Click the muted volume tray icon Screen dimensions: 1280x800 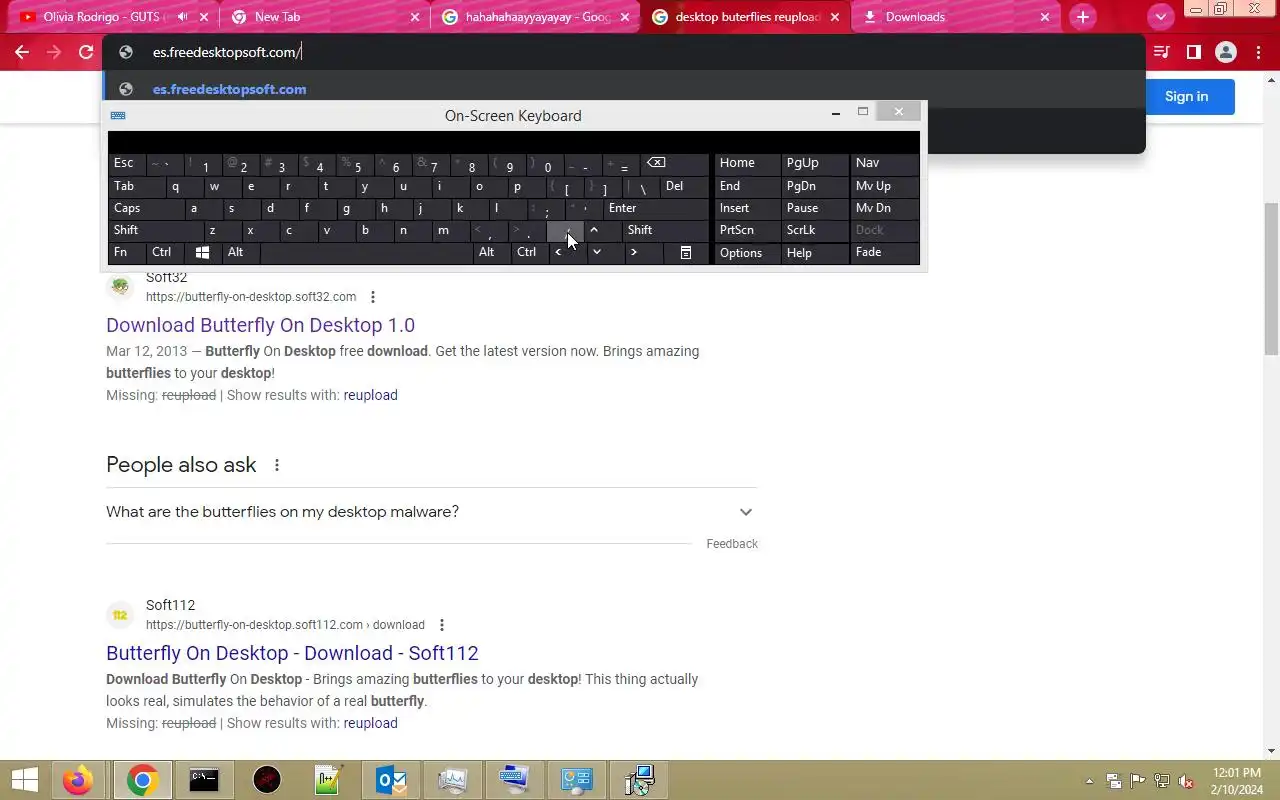[x=1186, y=781]
